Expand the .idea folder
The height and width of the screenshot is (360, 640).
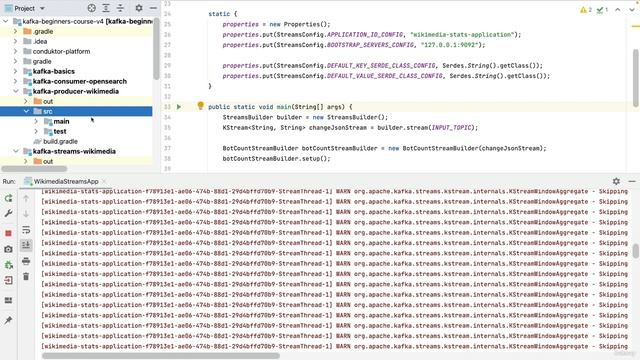coord(16,41)
